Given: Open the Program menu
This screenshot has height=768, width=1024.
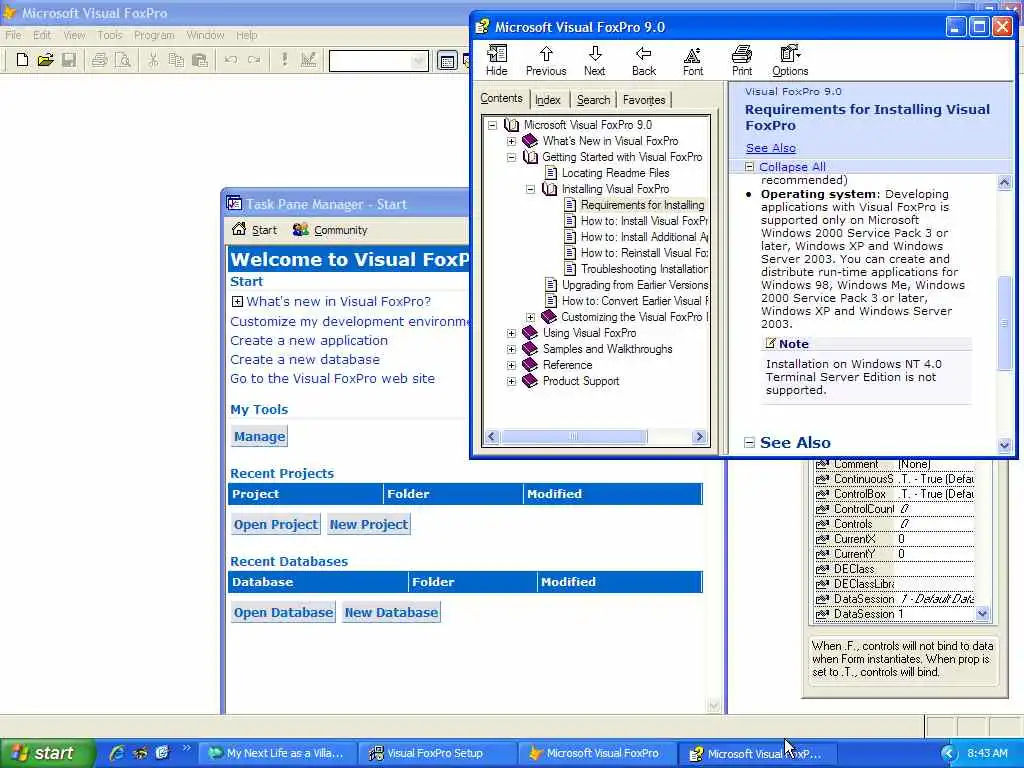Looking at the screenshot, I should click(154, 35).
